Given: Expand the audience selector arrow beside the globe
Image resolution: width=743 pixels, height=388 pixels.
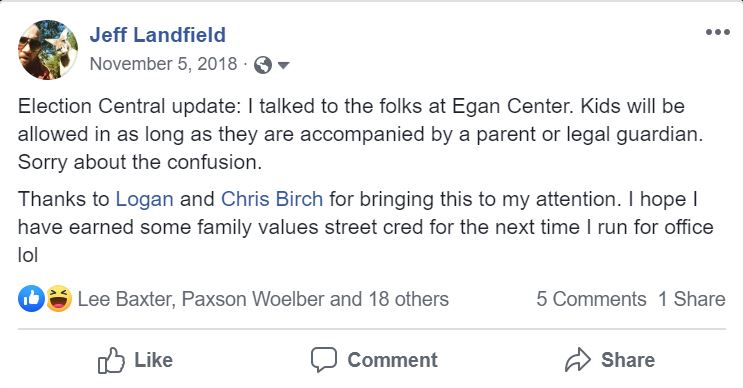Looking at the screenshot, I should [x=283, y=65].
